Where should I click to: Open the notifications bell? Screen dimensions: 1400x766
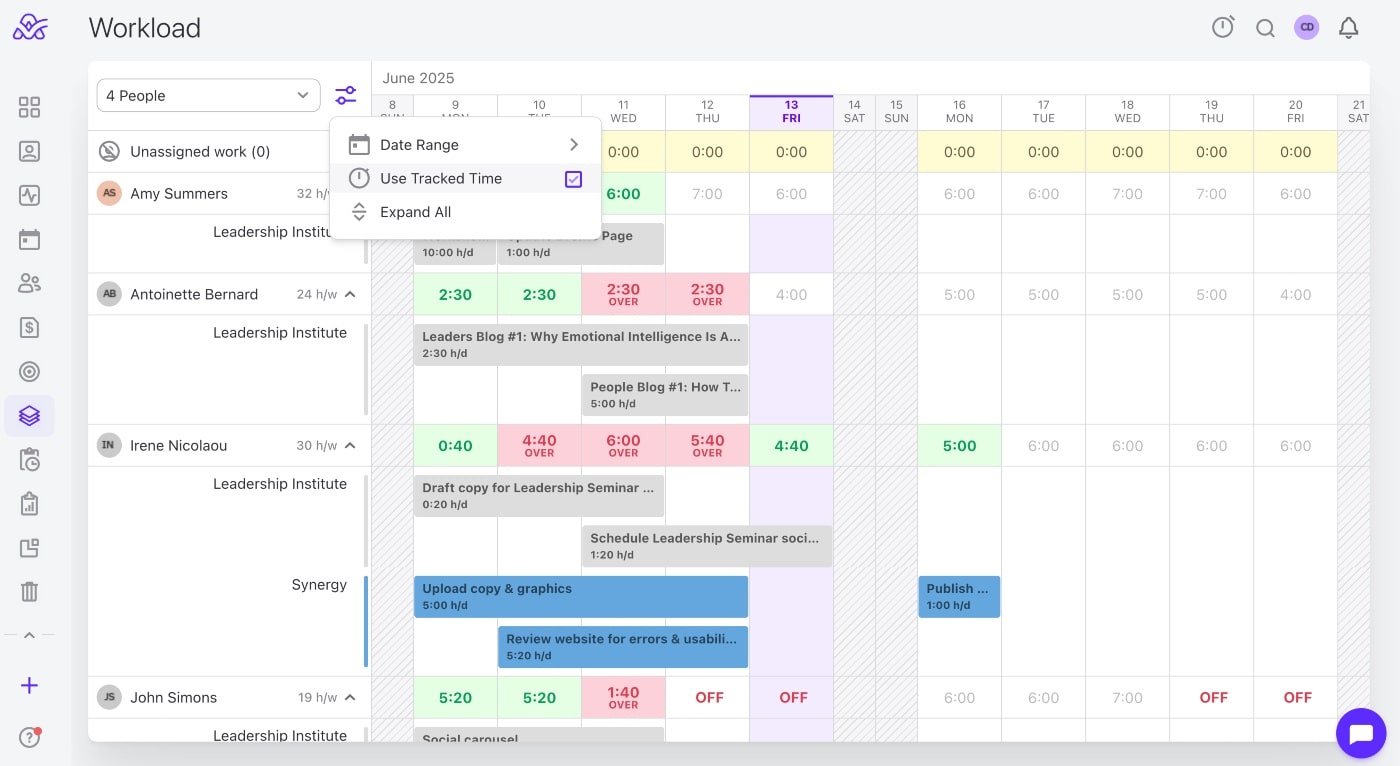pyautogui.click(x=1348, y=28)
